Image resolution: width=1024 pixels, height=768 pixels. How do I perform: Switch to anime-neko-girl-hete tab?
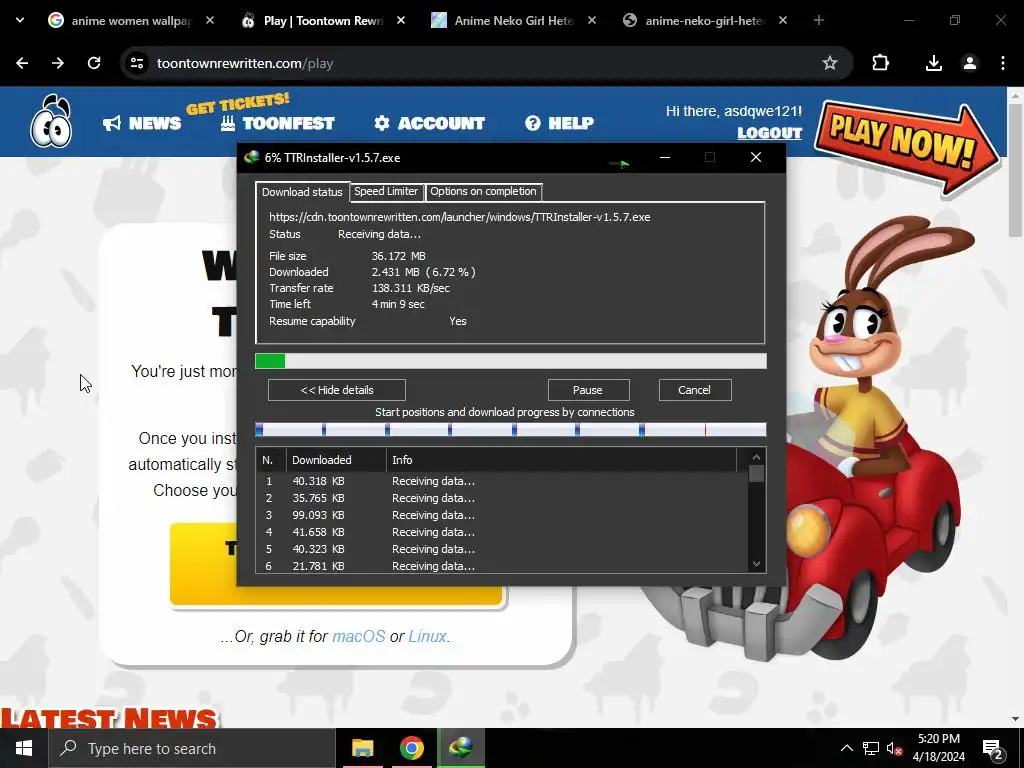705,21
